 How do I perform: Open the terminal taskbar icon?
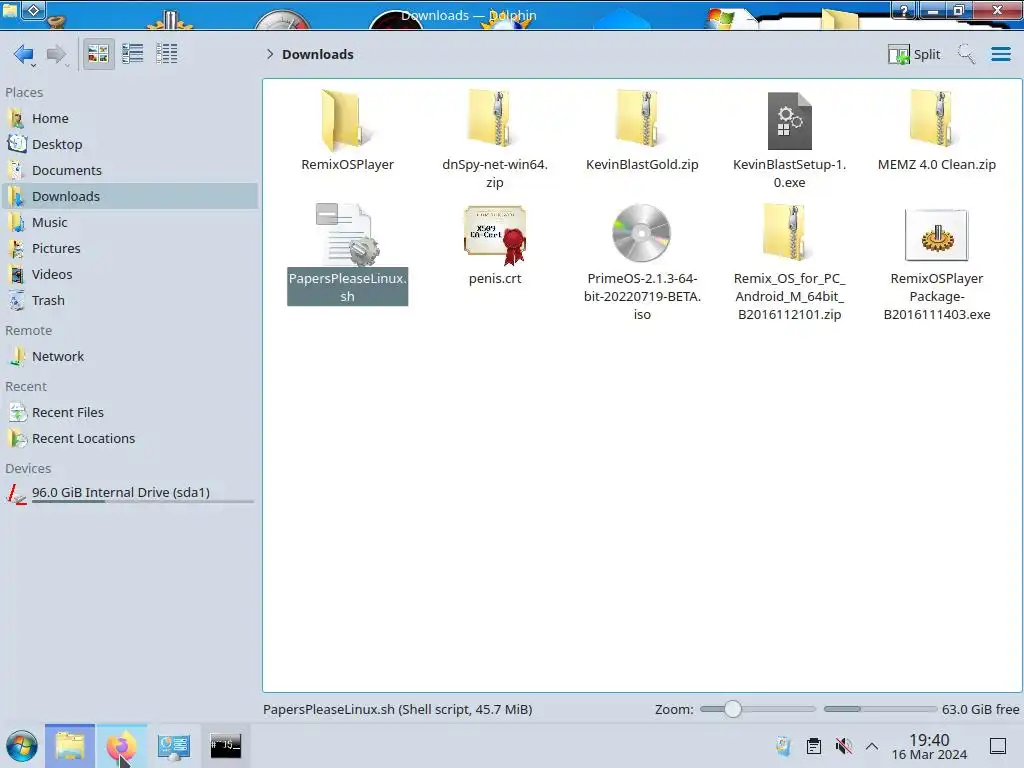point(225,745)
